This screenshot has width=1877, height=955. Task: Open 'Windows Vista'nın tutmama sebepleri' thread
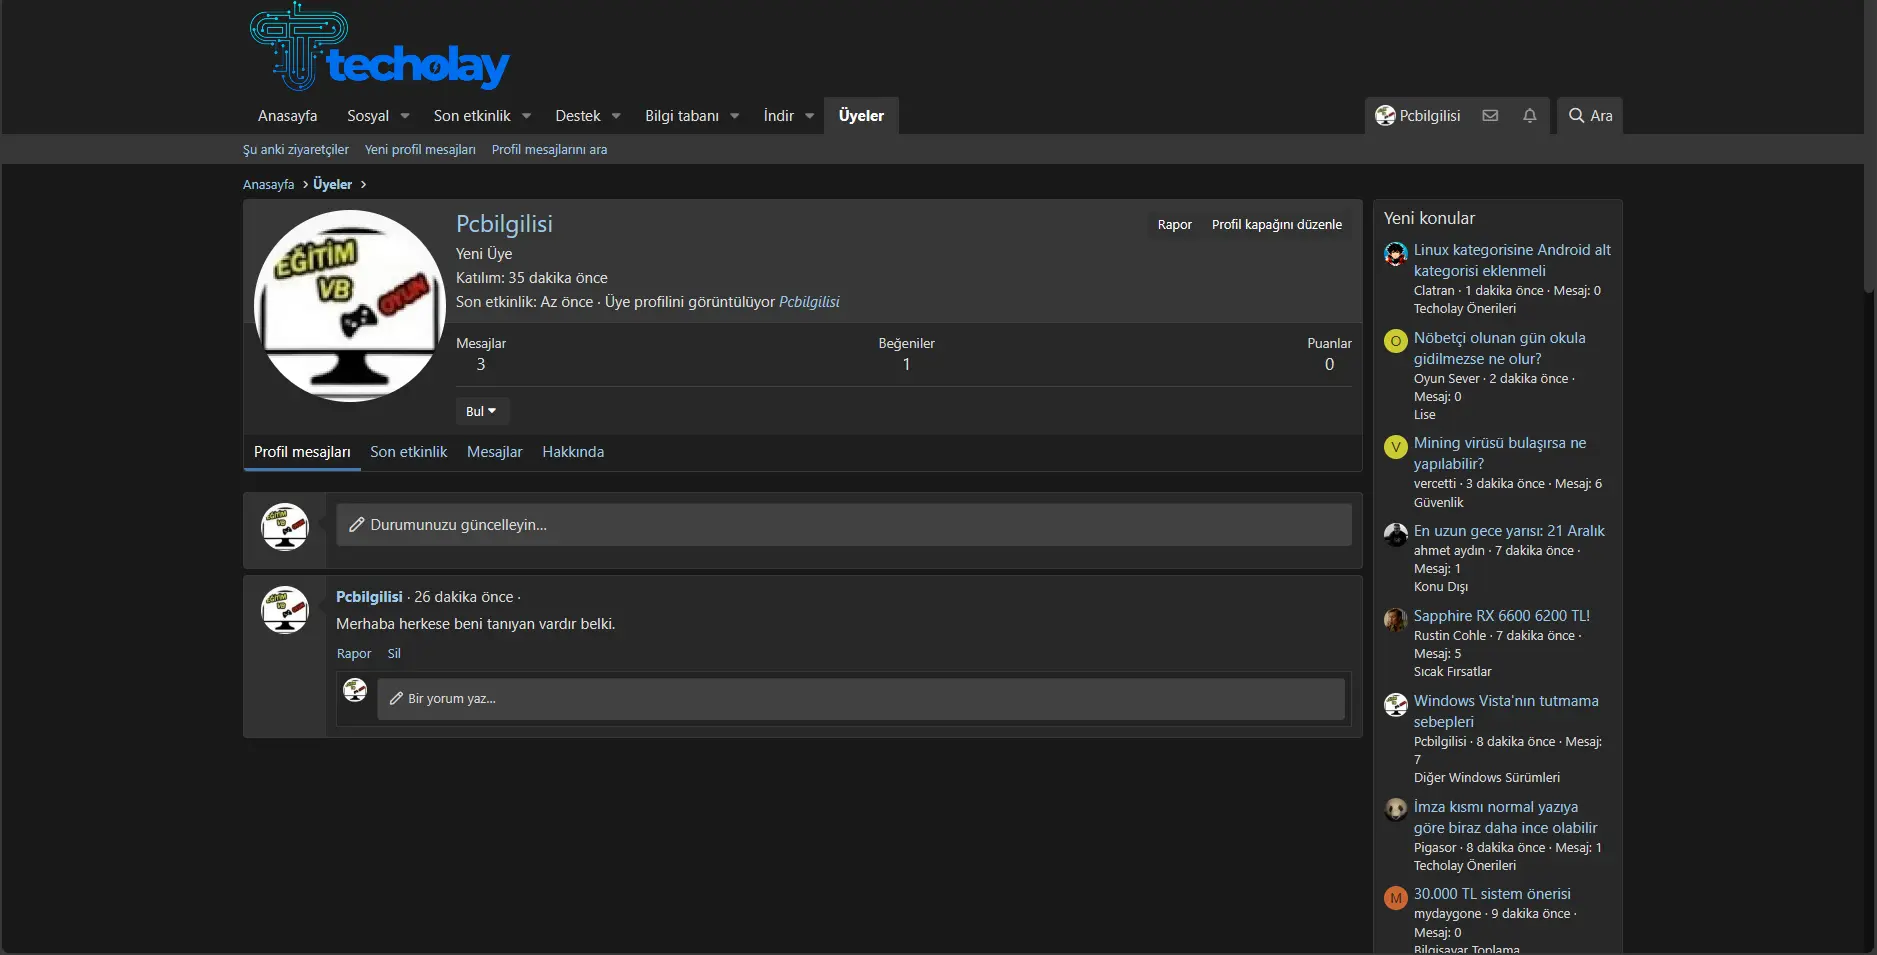1506,711
